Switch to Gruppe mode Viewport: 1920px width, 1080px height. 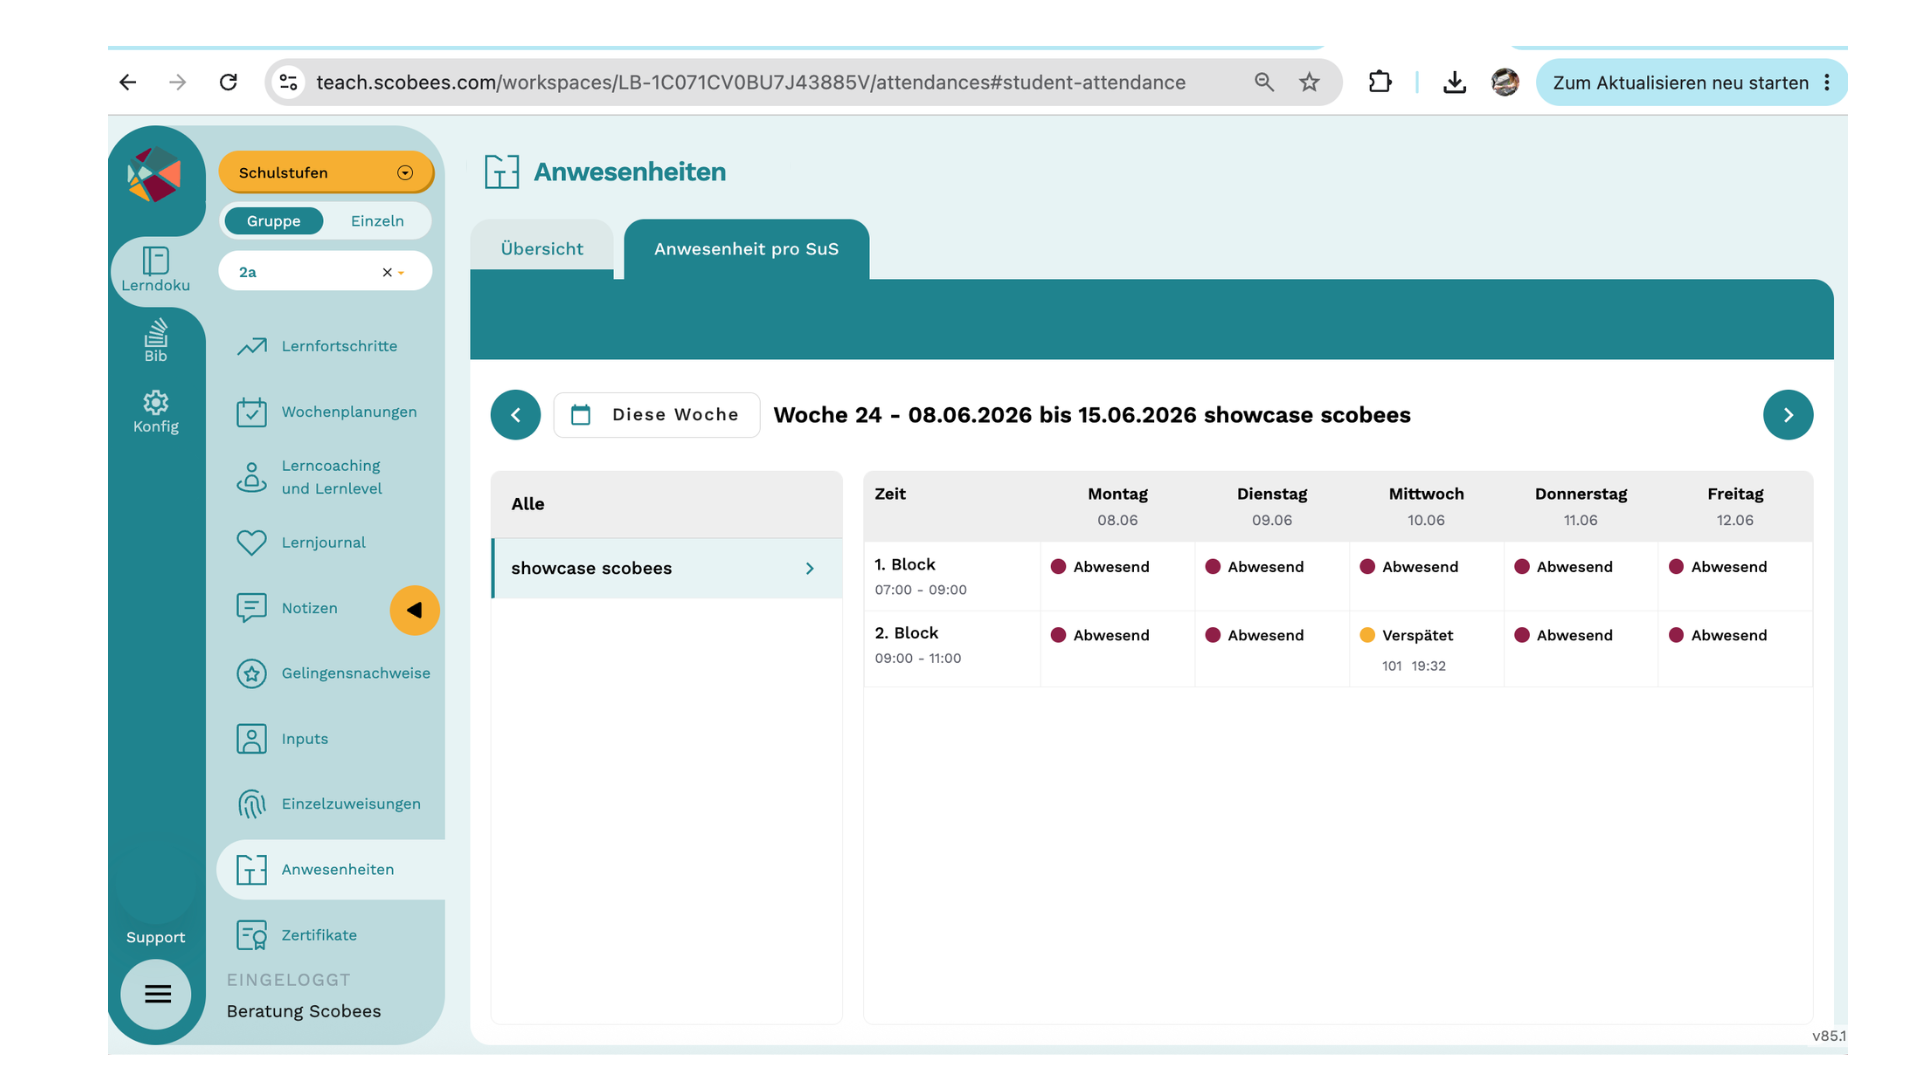[x=273, y=221]
